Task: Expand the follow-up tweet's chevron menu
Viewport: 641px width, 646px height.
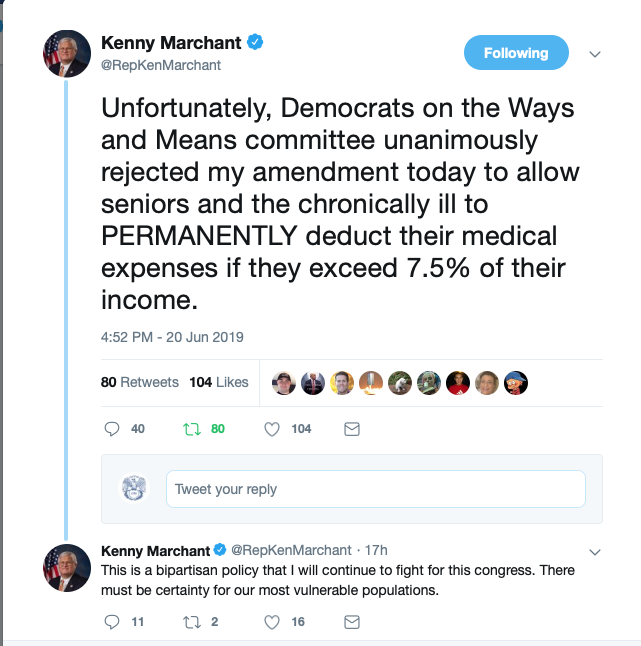Action: click(594, 551)
